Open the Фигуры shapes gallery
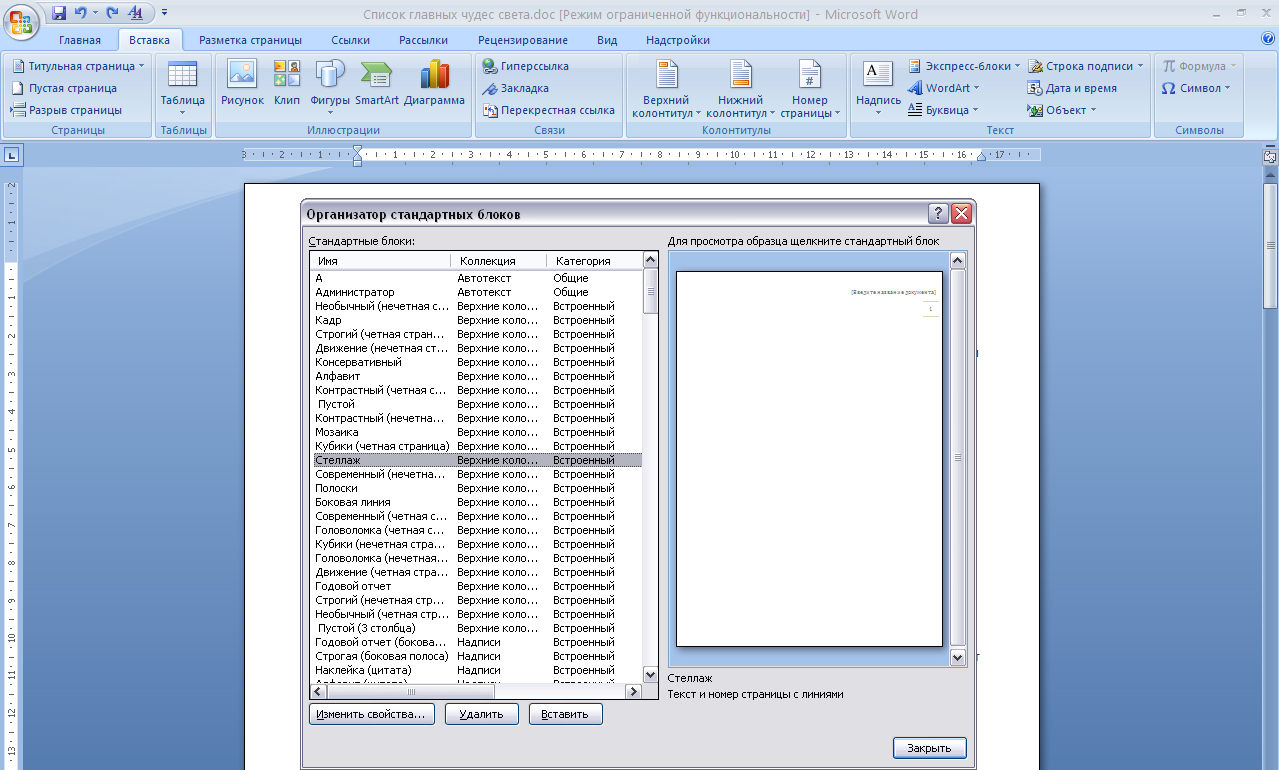This screenshot has height=770, width=1279. click(330, 88)
